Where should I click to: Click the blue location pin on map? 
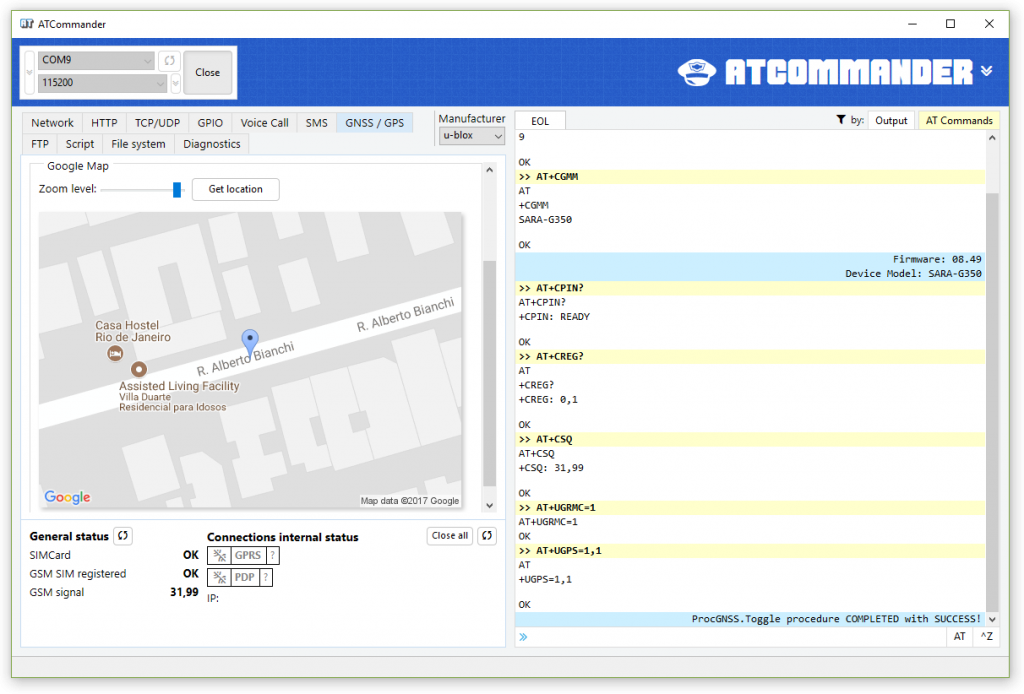click(249, 342)
